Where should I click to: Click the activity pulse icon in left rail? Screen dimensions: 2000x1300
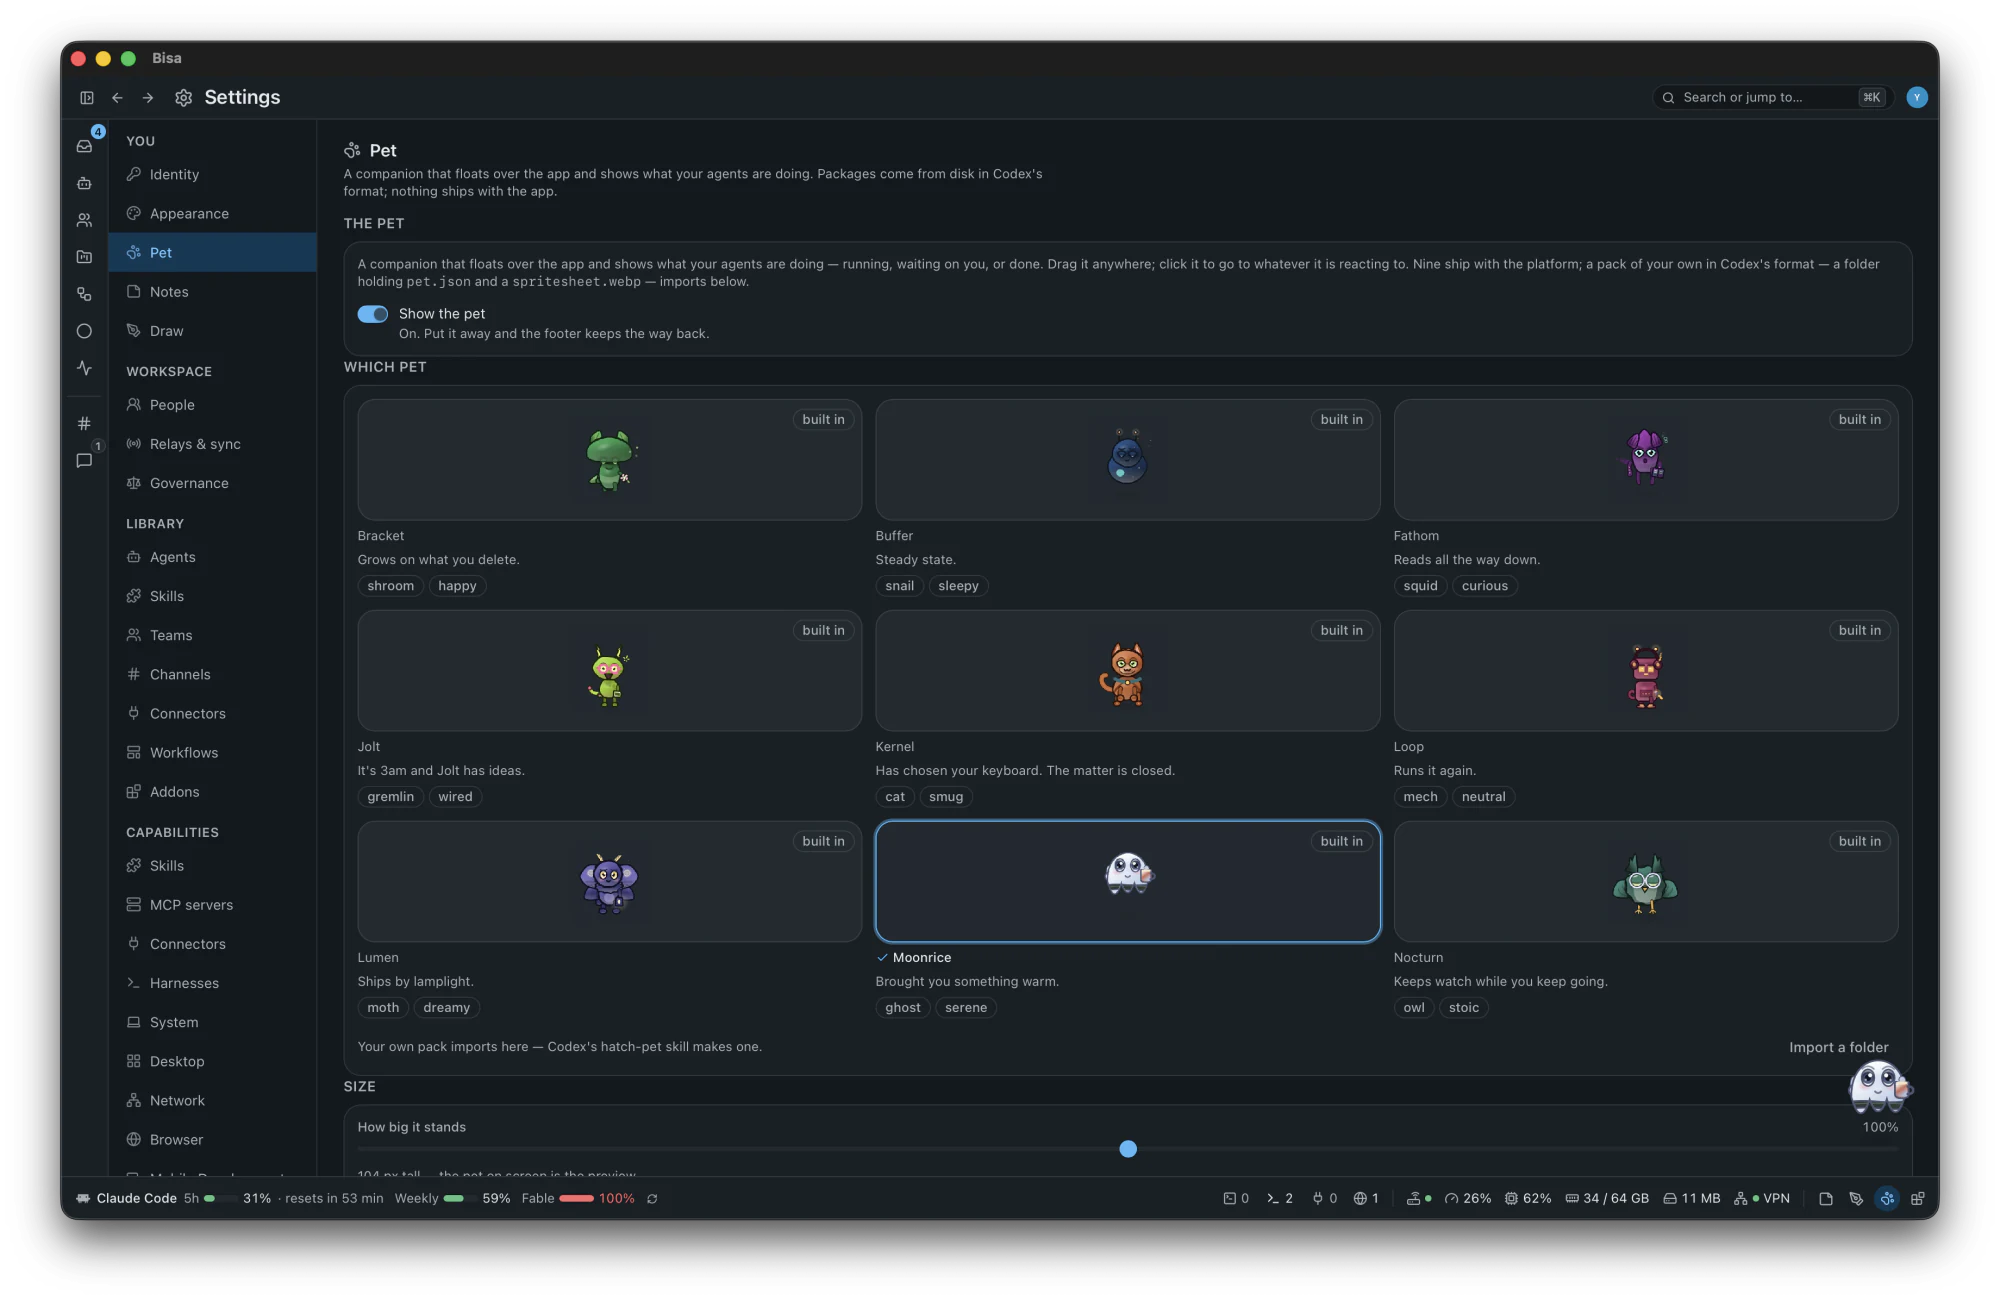pos(85,368)
